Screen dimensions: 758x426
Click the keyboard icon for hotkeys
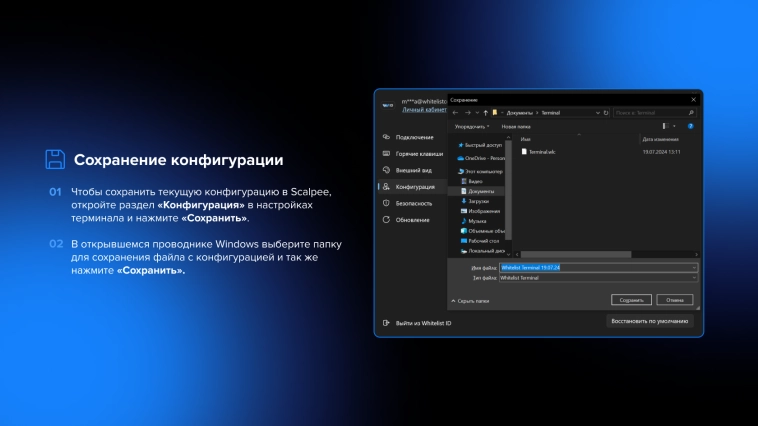[386, 153]
